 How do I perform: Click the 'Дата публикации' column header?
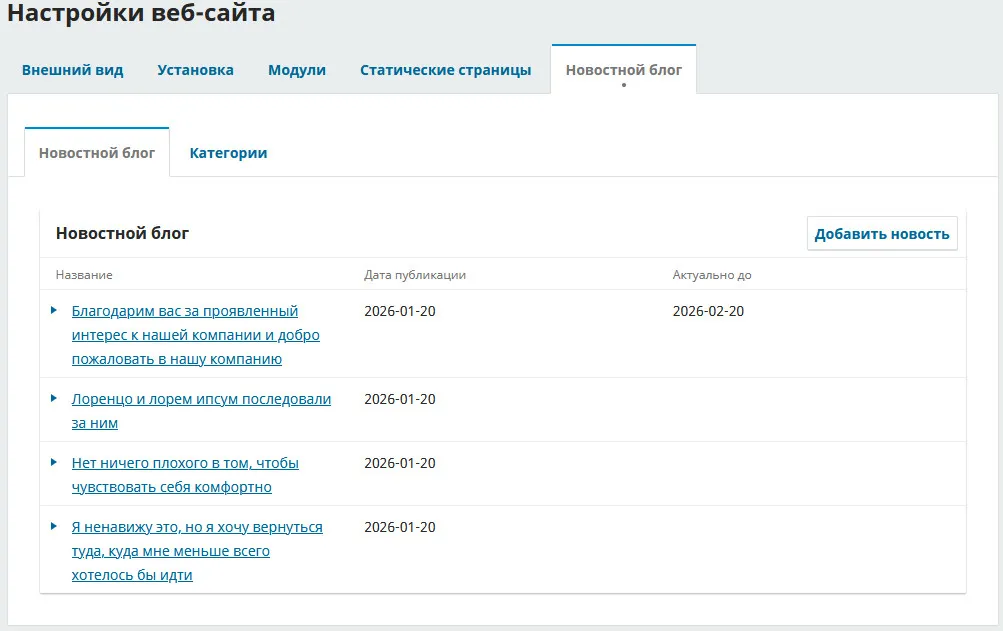pos(414,275)
